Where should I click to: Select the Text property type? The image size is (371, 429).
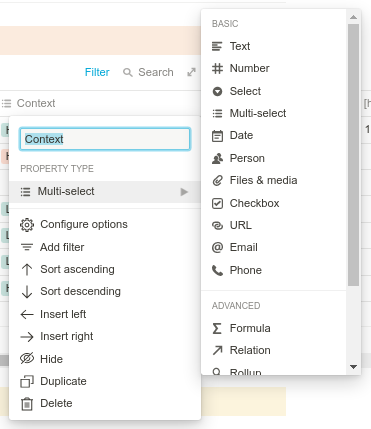(x=273, y=46)
